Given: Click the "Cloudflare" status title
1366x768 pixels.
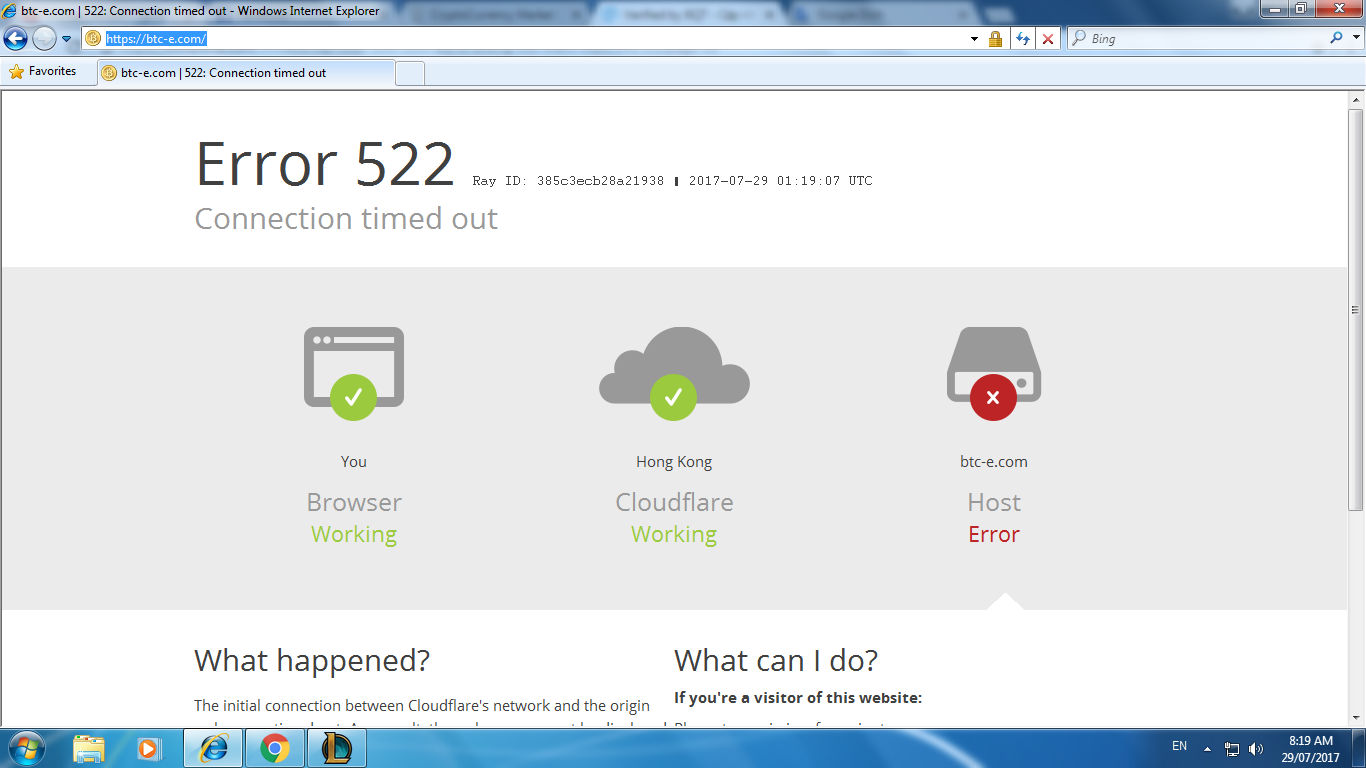Looking at the screenshot, I should pos(674,502).
